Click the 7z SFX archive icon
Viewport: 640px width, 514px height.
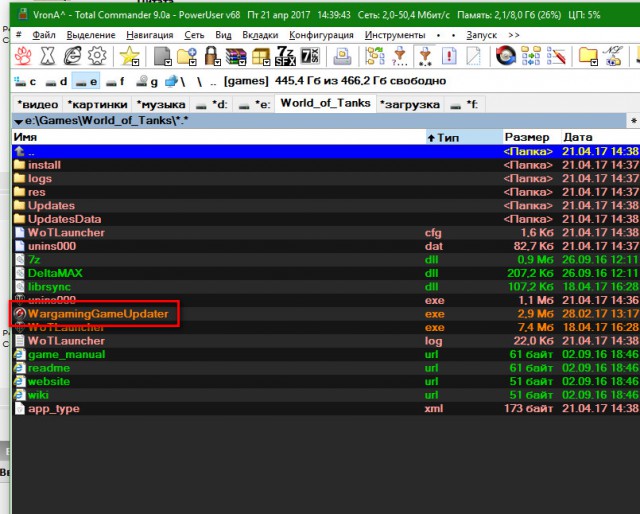click(285, 56)
